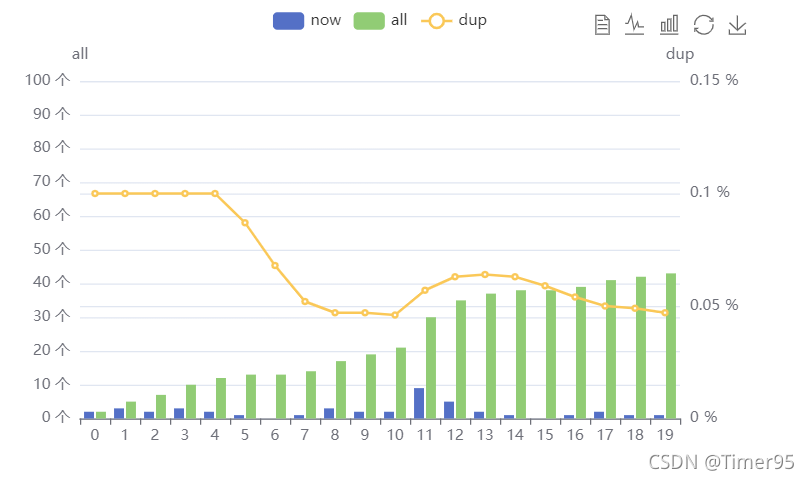Click the right axis label '0.05 %'
This screenshot has height=480, width=809.
point(714,305)
